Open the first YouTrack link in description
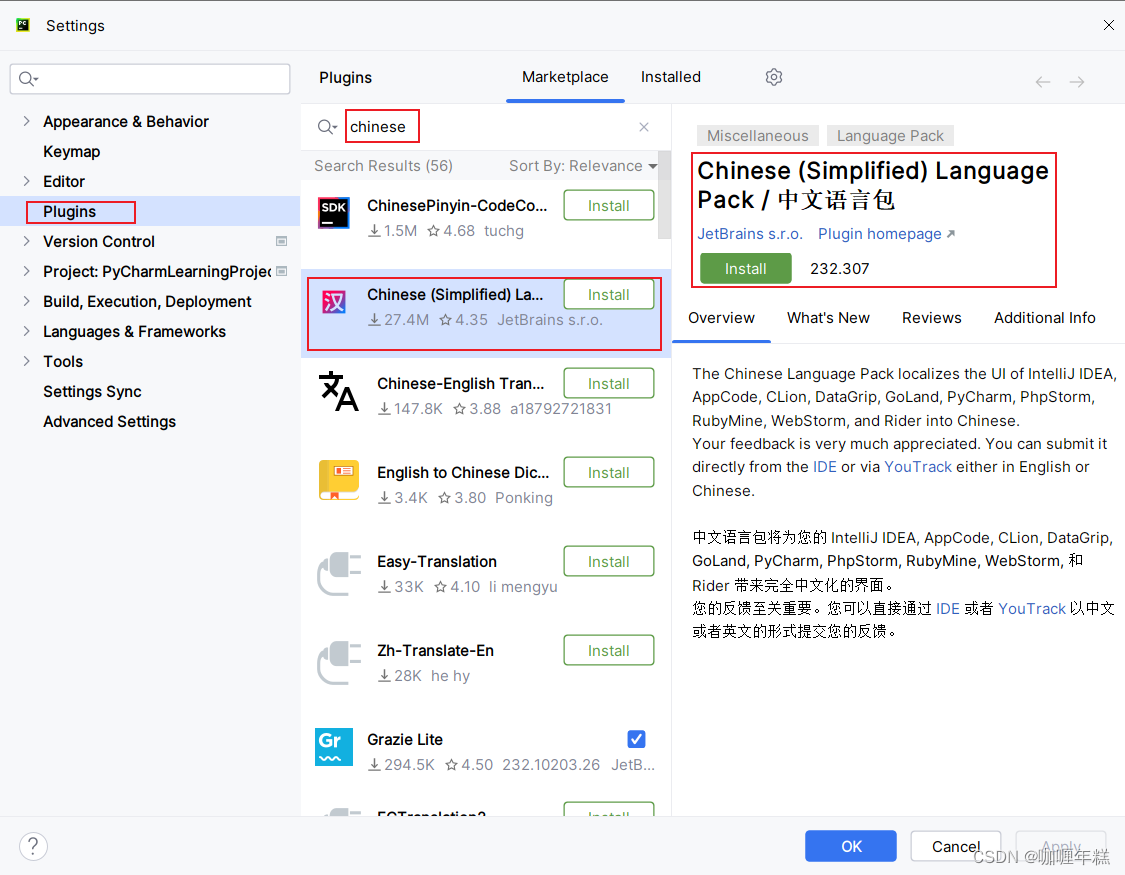 pos(918,467)
